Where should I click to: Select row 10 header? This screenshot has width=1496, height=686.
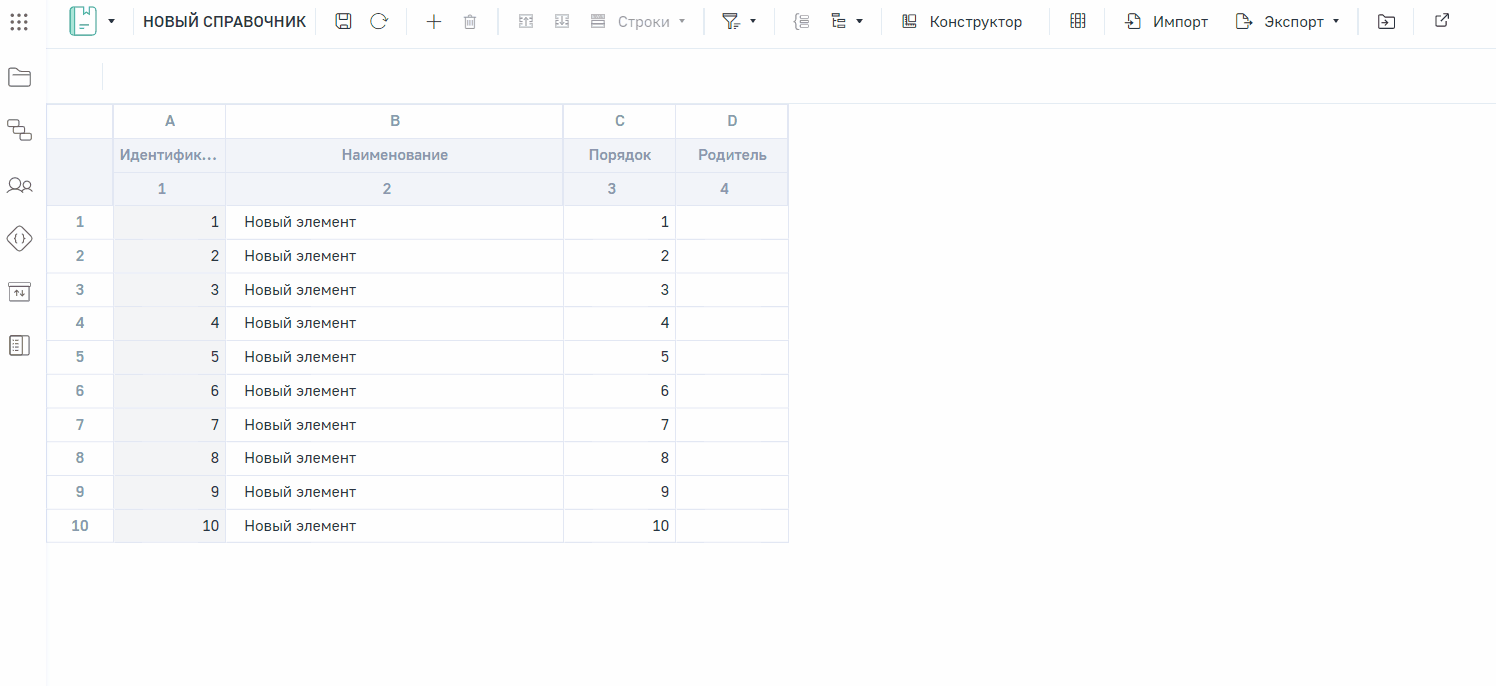tap(80, 526)
